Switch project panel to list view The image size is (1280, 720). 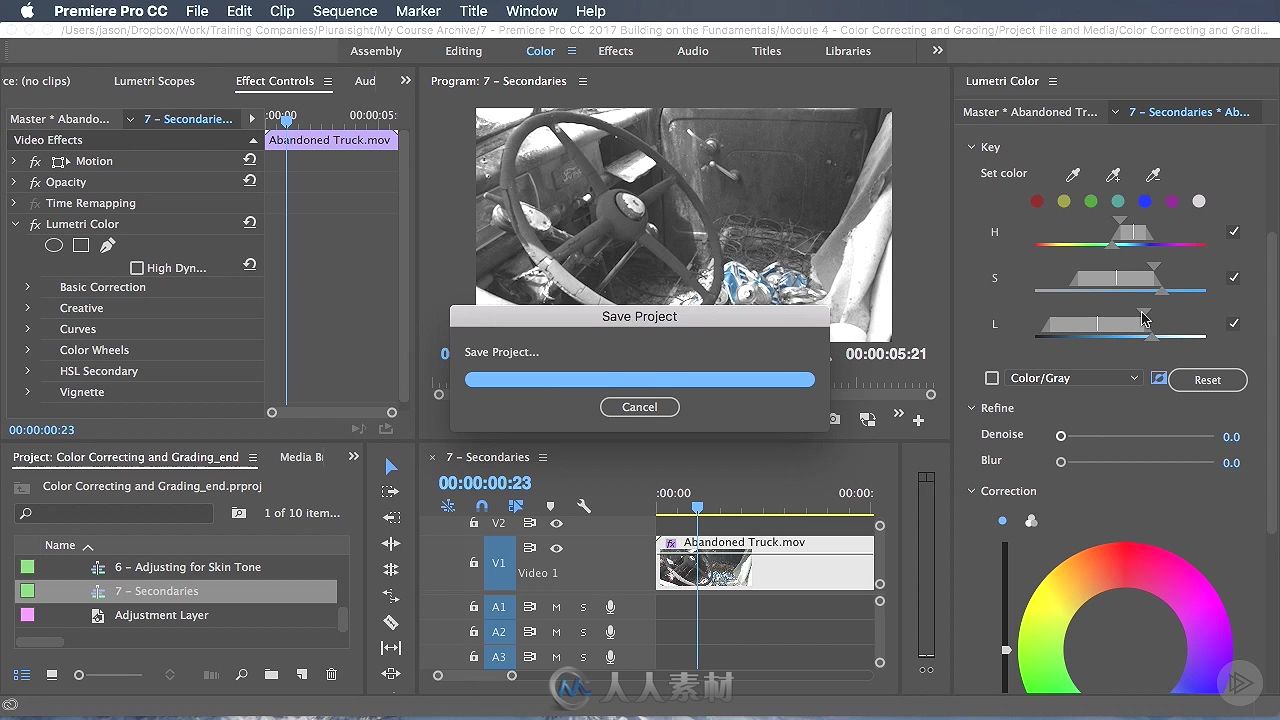(x=22, y=675)
